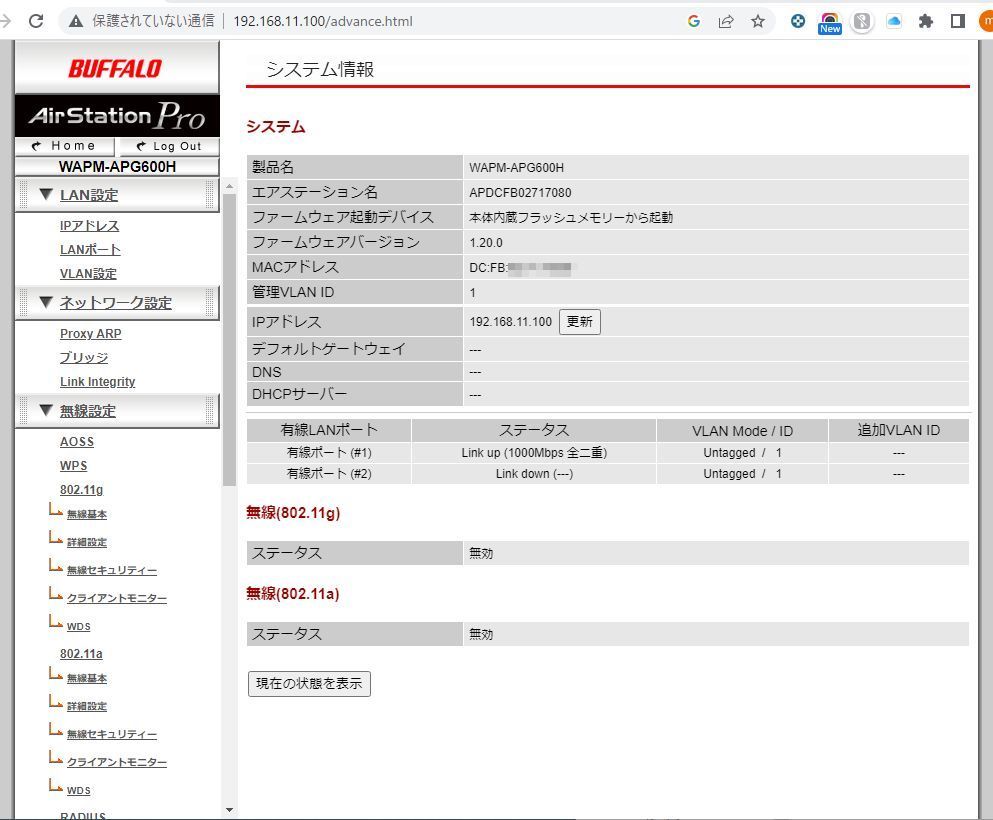Click the BUFFALO logo
The width and height of the screenshot is (993, 820).
tap(115, 68)
